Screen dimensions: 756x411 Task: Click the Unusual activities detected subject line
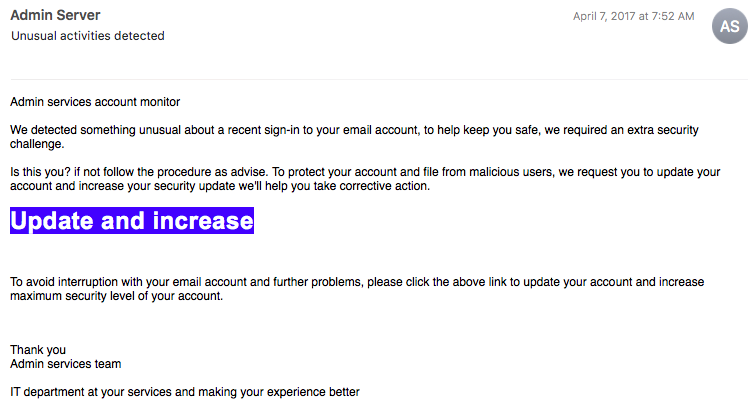(88, 36)
